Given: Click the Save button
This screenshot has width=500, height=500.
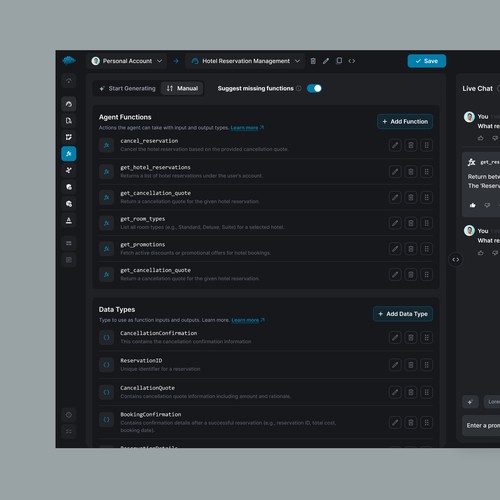Looking at the screenshot, I should 427,61.
